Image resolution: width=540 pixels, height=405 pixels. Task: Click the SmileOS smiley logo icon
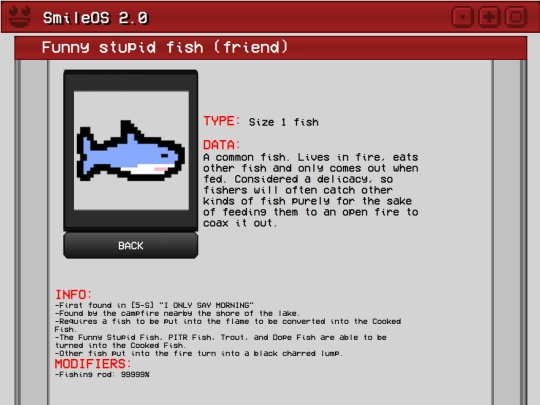point(20,17)
